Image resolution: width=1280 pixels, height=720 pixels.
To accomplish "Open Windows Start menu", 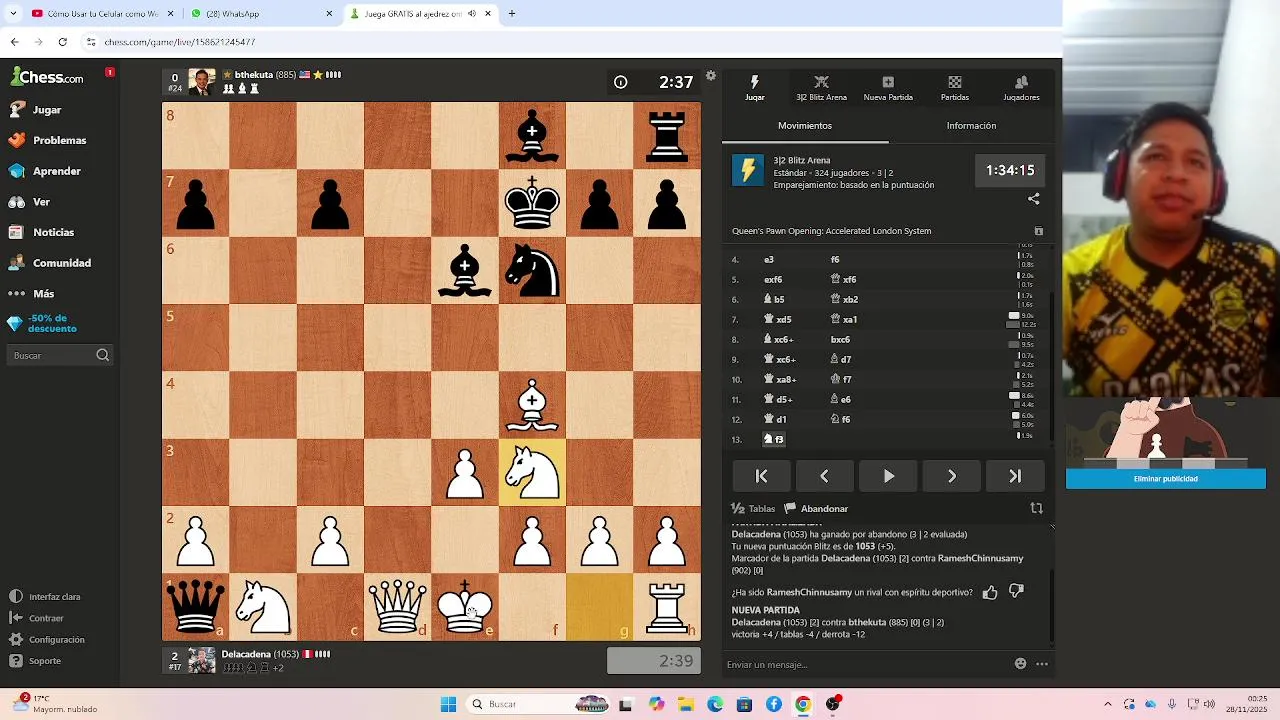I will click(x=448, y=704).
